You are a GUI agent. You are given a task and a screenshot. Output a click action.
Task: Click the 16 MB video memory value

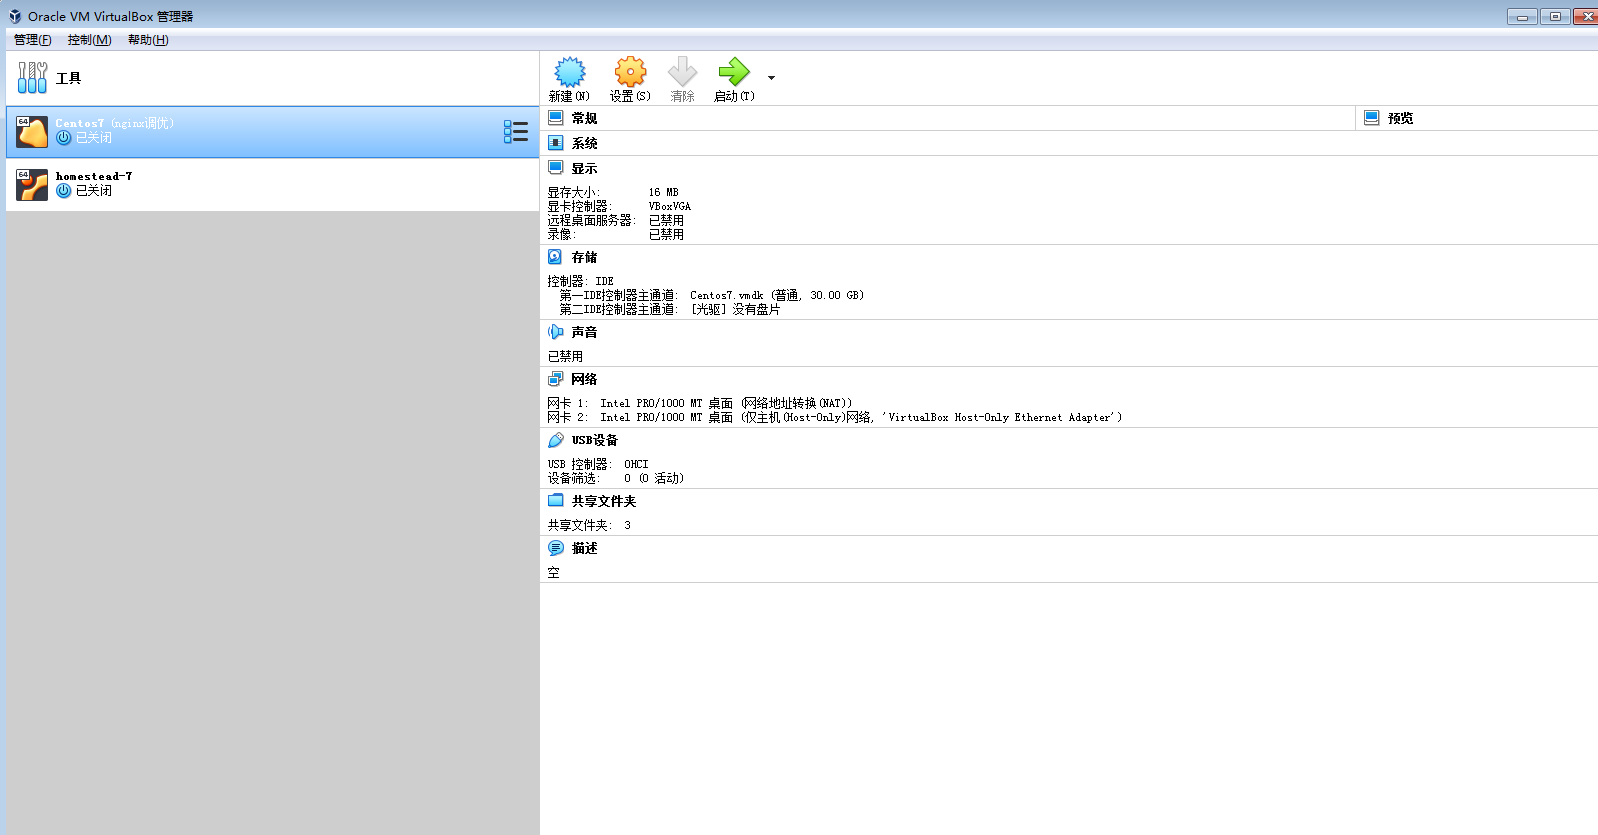click(663, 192)
